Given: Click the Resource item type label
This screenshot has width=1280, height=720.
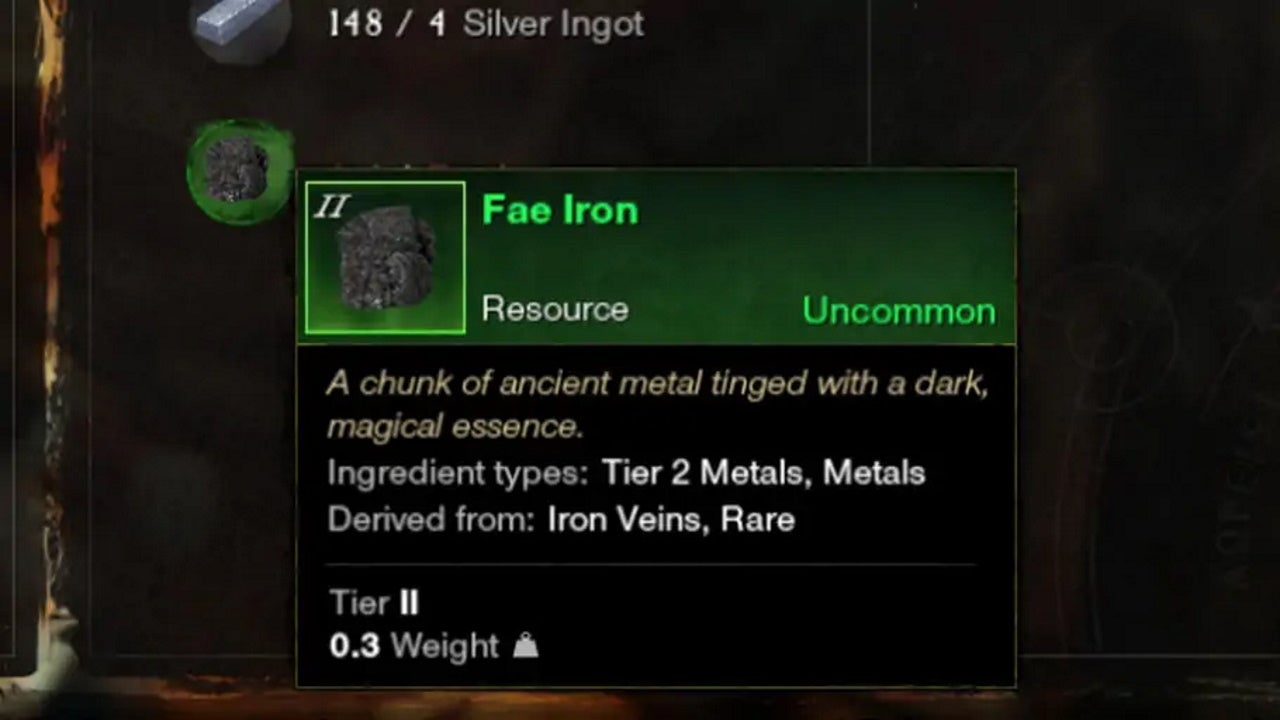Looking at the screenshot, I should pyautogui.click(x=555, y=309).
